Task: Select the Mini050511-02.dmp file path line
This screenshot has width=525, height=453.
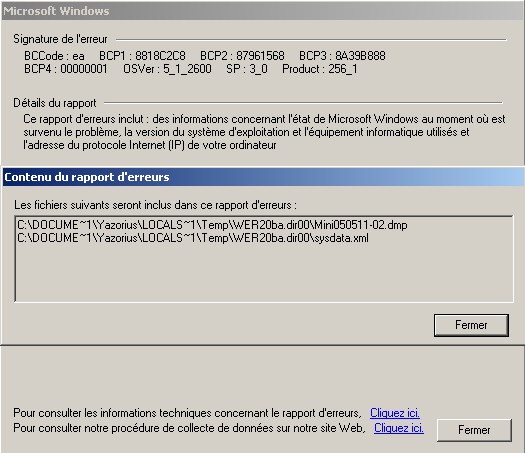Action: [212, 225]
